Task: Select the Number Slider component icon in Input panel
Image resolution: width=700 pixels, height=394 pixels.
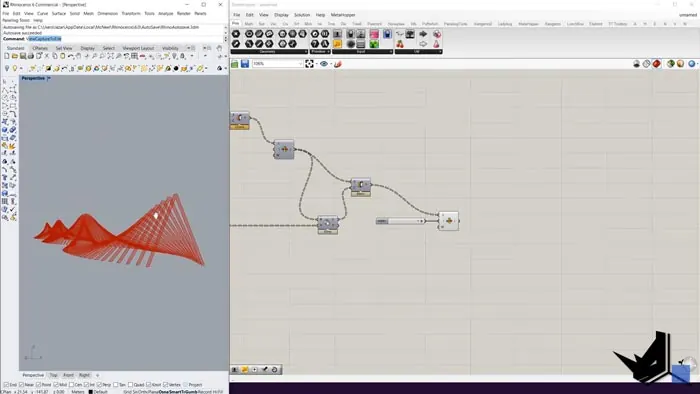Action: coord(337,34)
